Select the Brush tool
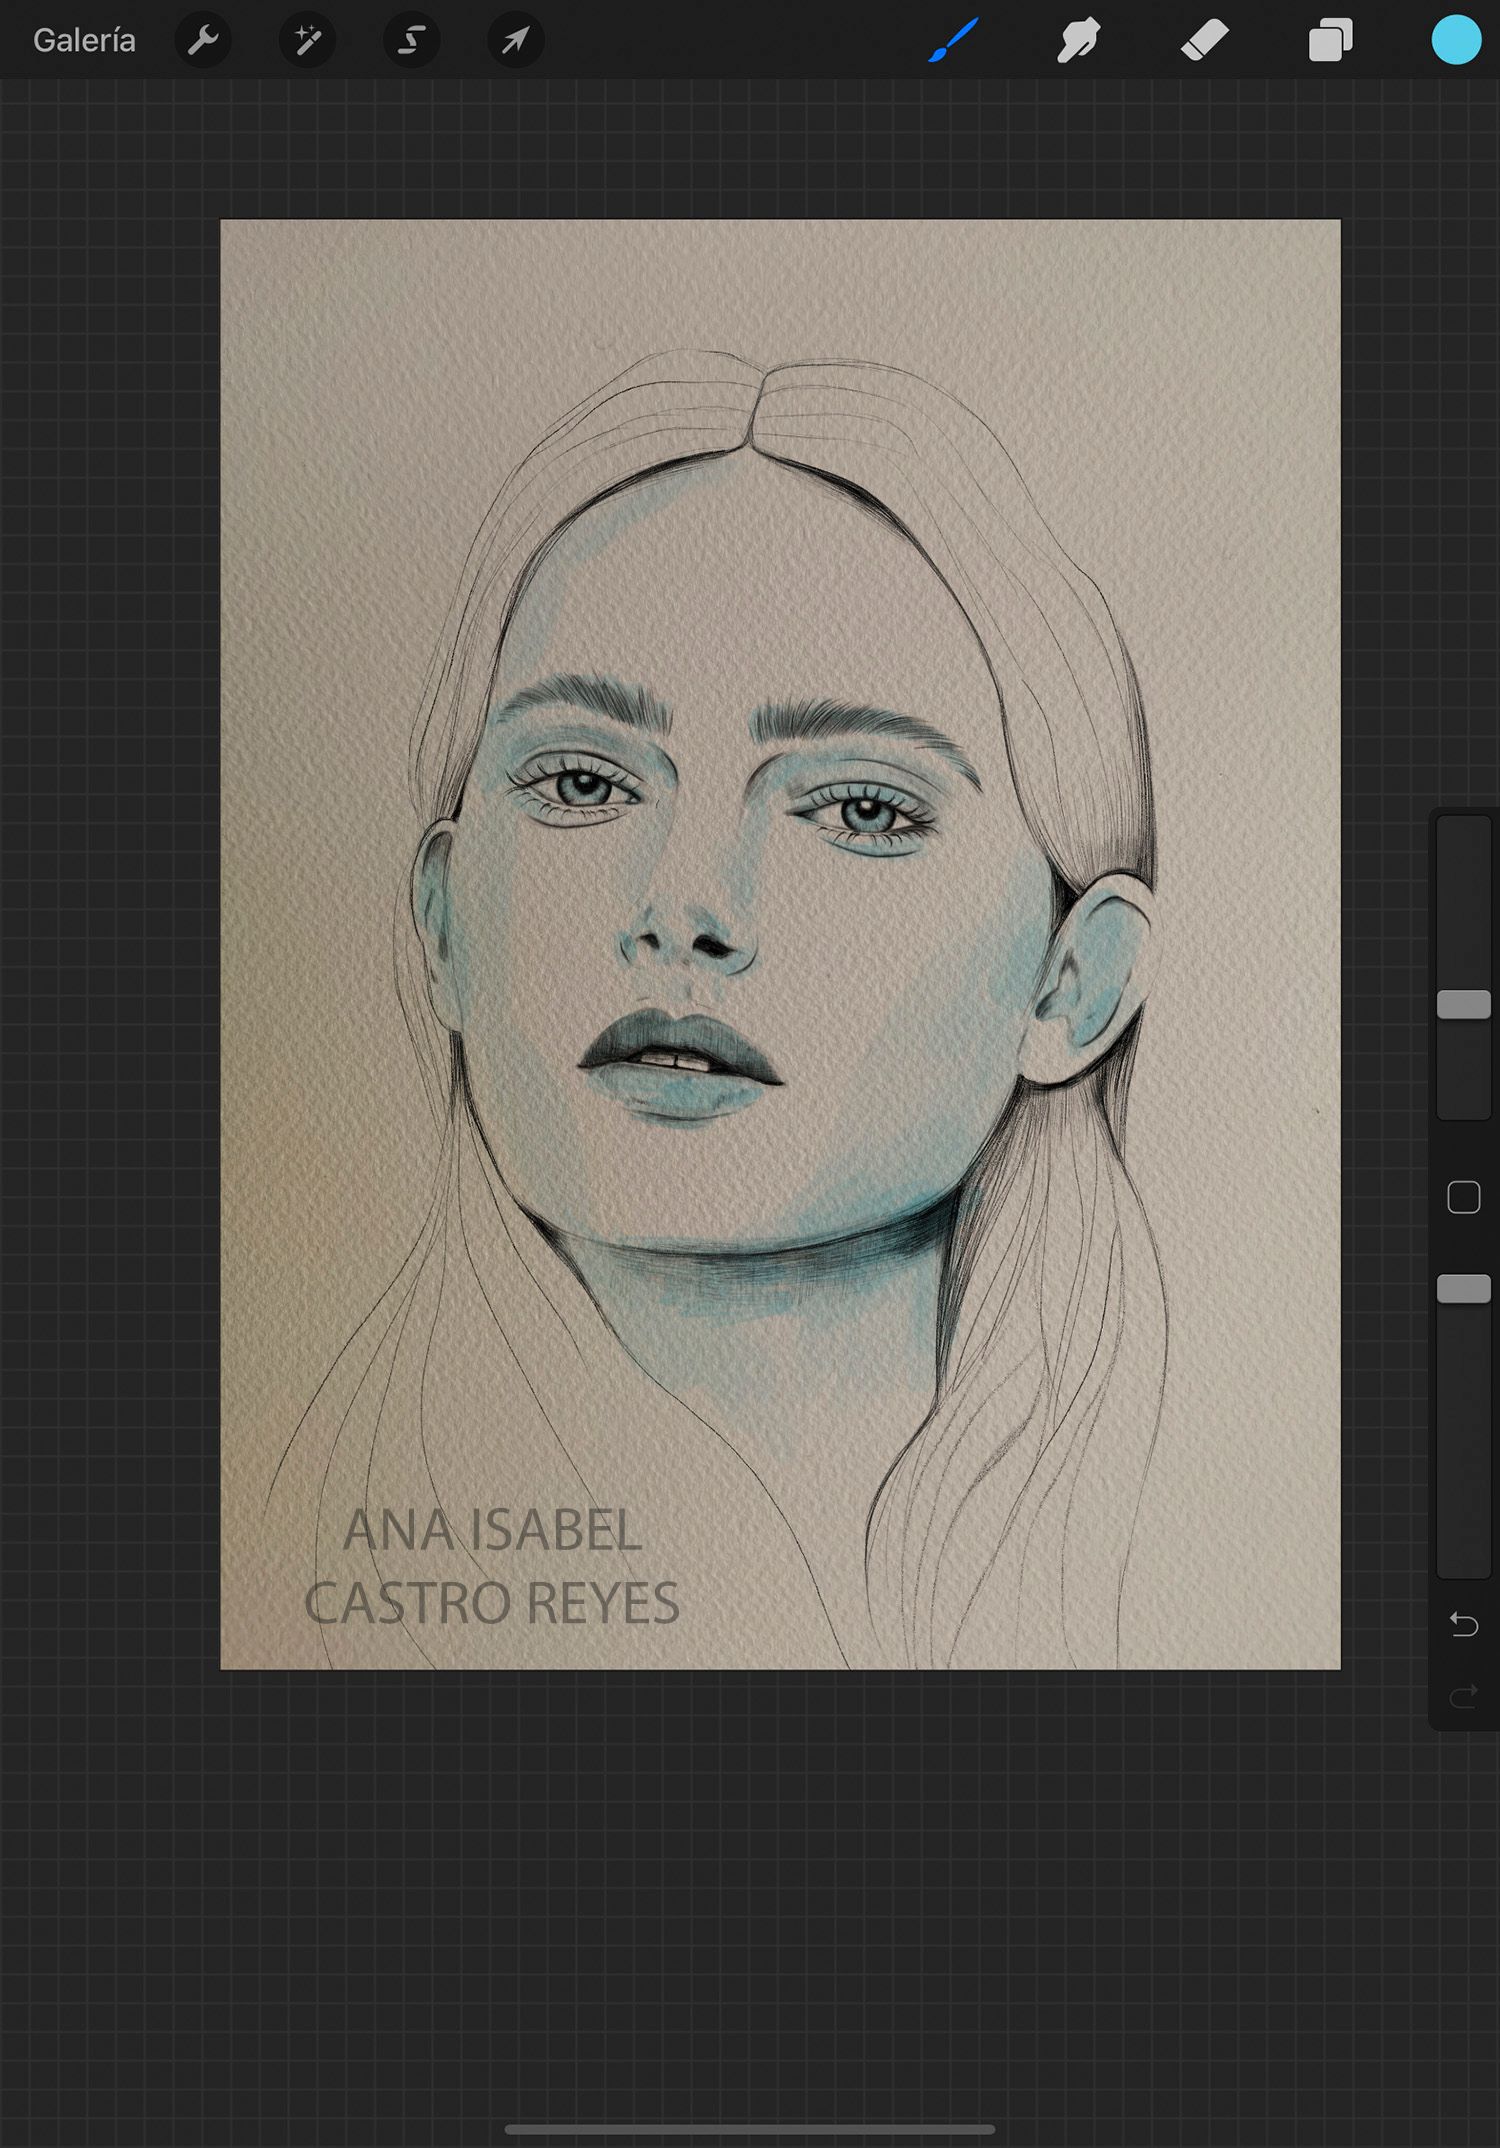 click(953, 40)
